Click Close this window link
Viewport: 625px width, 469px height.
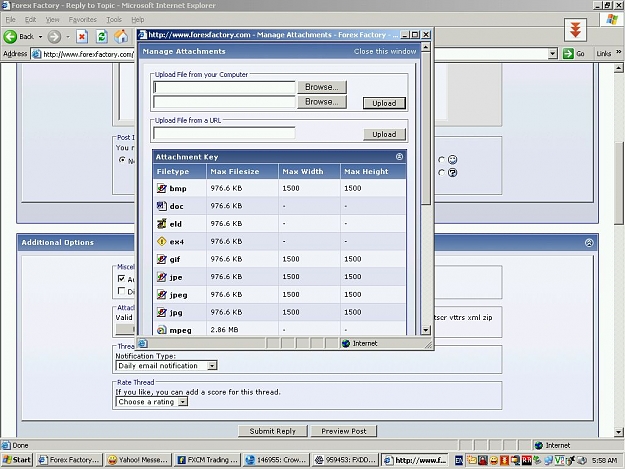[385, 51]
